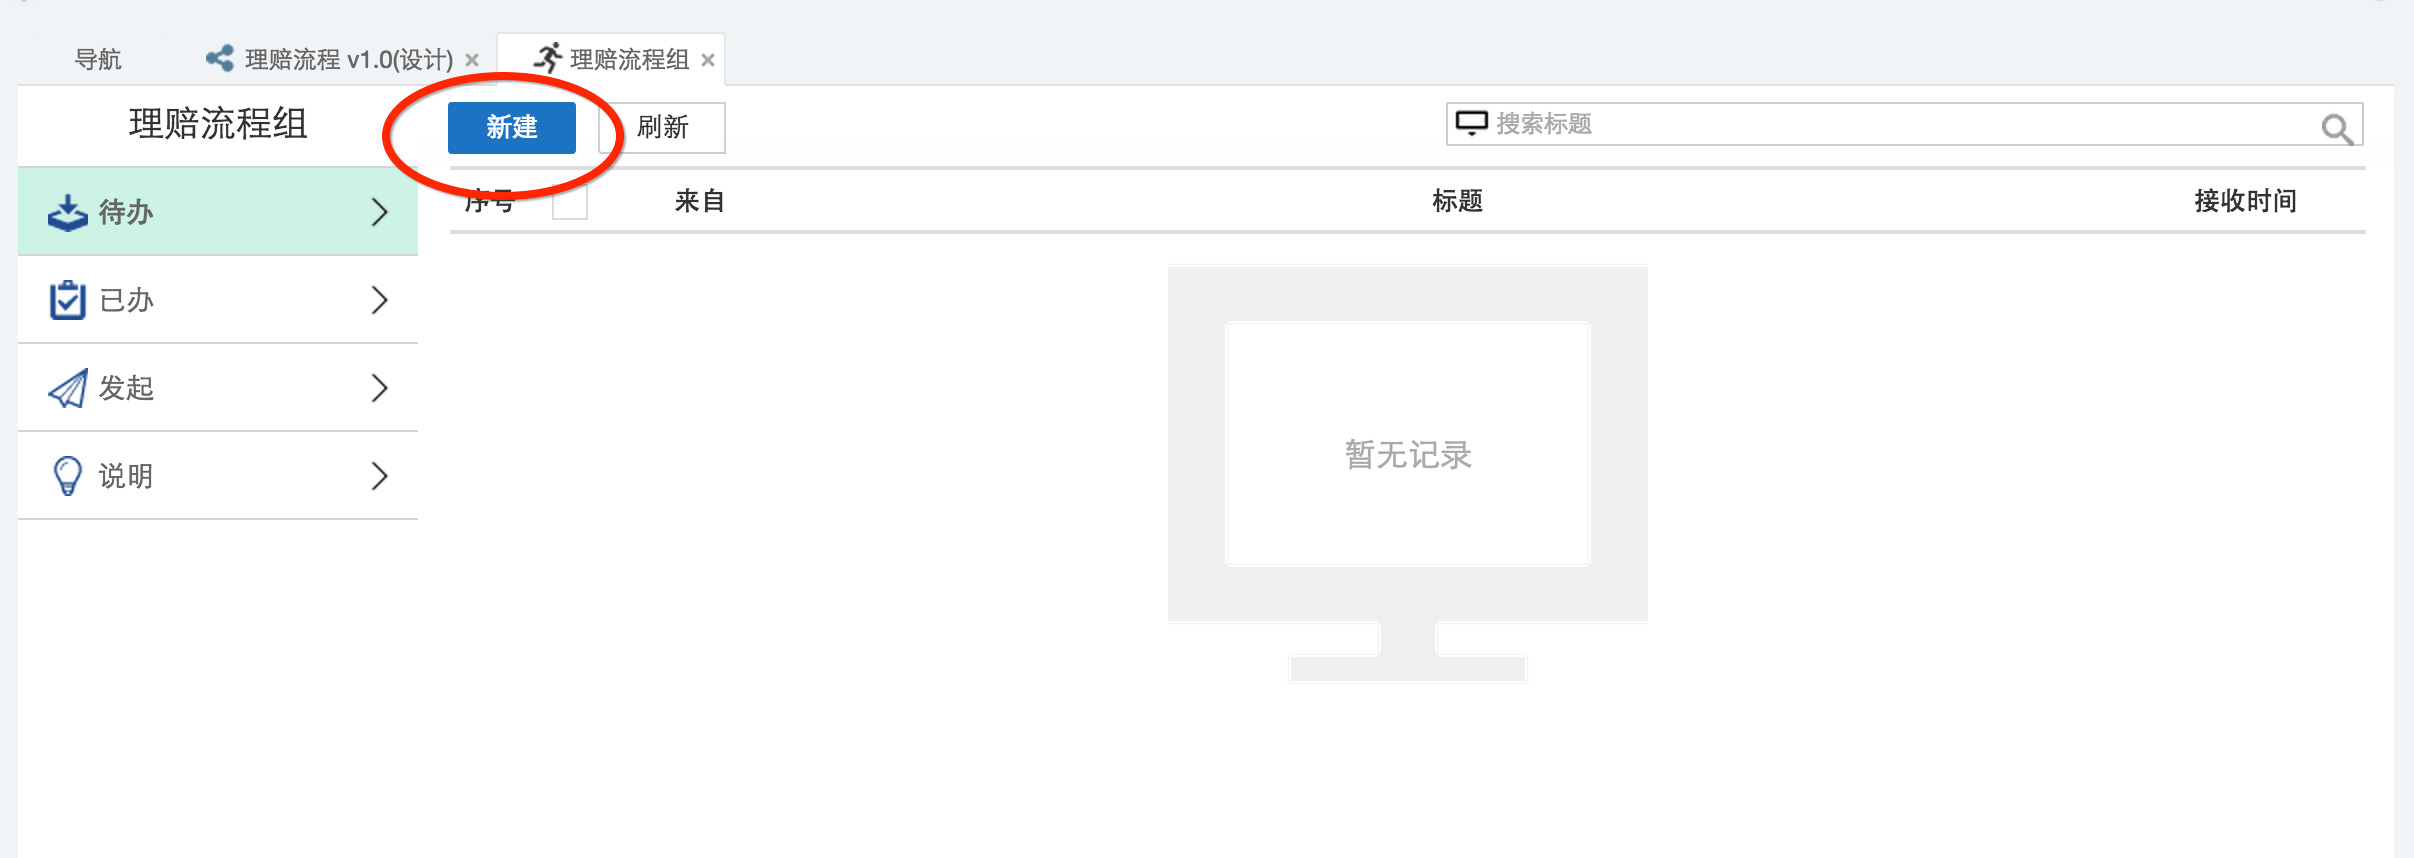Expand the 说明 chevron arrow
This screenshot has height=858, width=2414.
click(x=379, y=476)
